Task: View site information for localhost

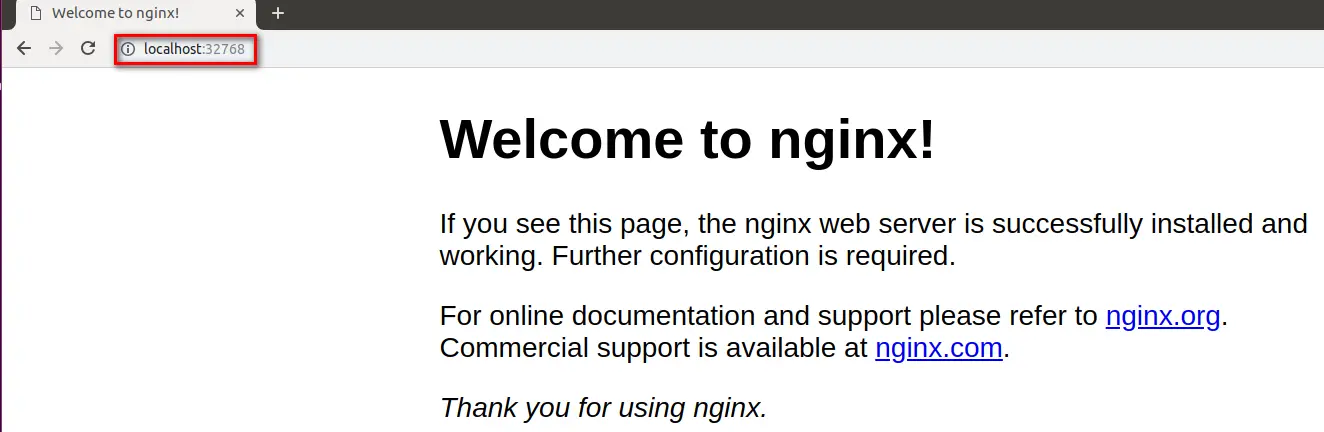Action: tap(128, 49)
